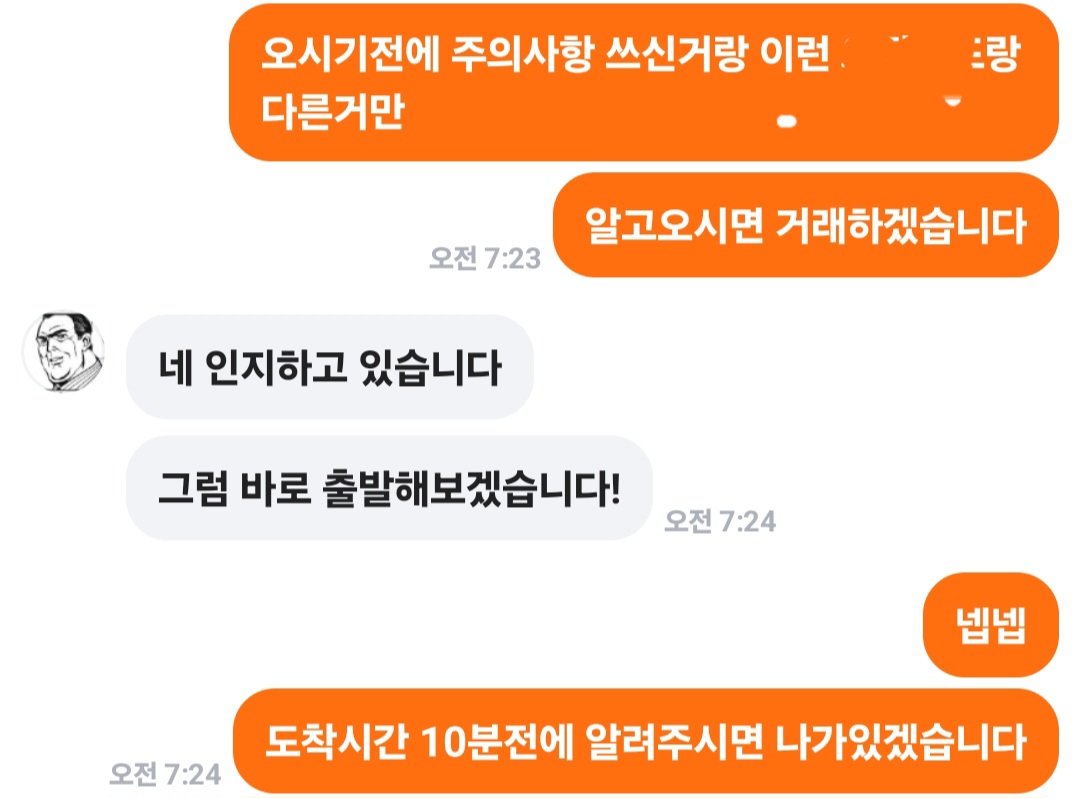This screenshot has width=1080, height=798.
Task: Open the sender's cartoon face profile avatar
Action: [x=64, y=352]
